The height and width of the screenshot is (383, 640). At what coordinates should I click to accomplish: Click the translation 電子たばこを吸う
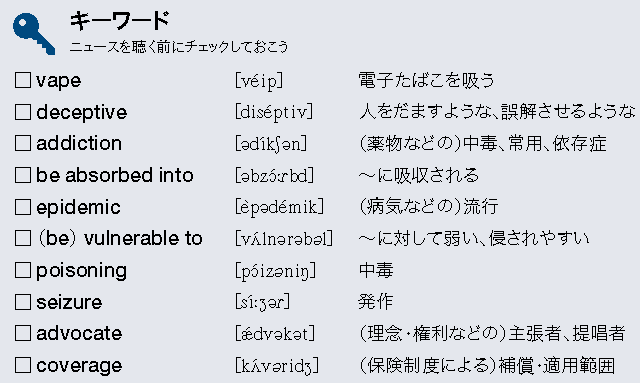(427, 80)
